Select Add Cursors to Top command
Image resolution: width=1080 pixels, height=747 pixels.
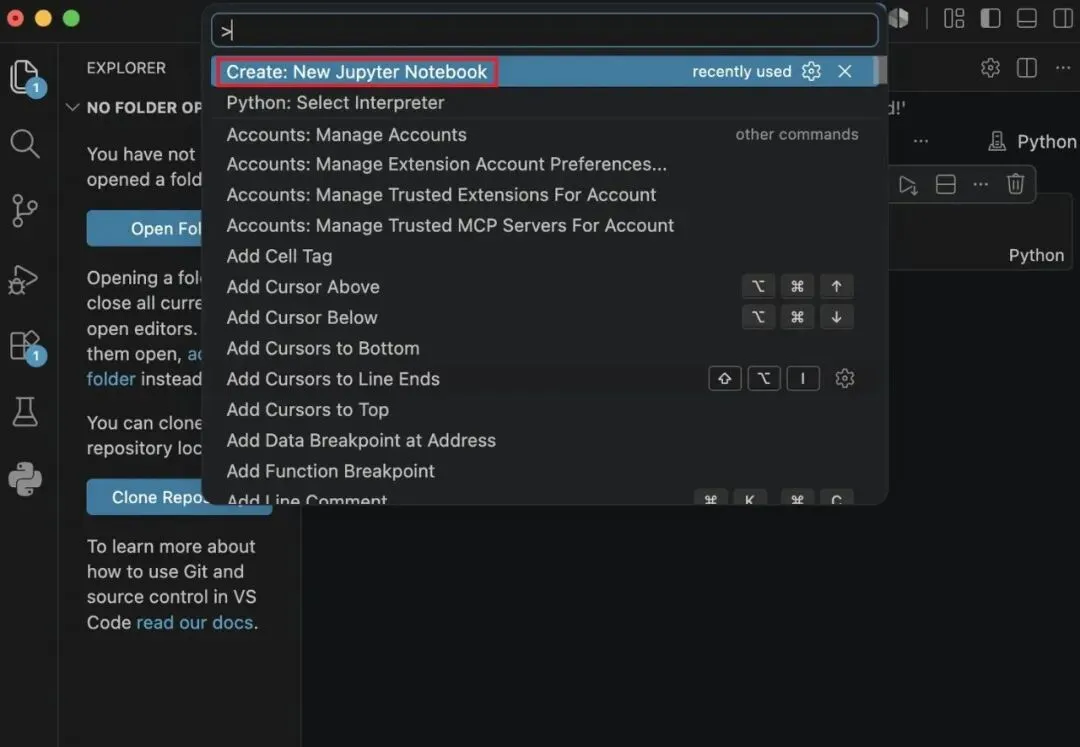[545, 410]
